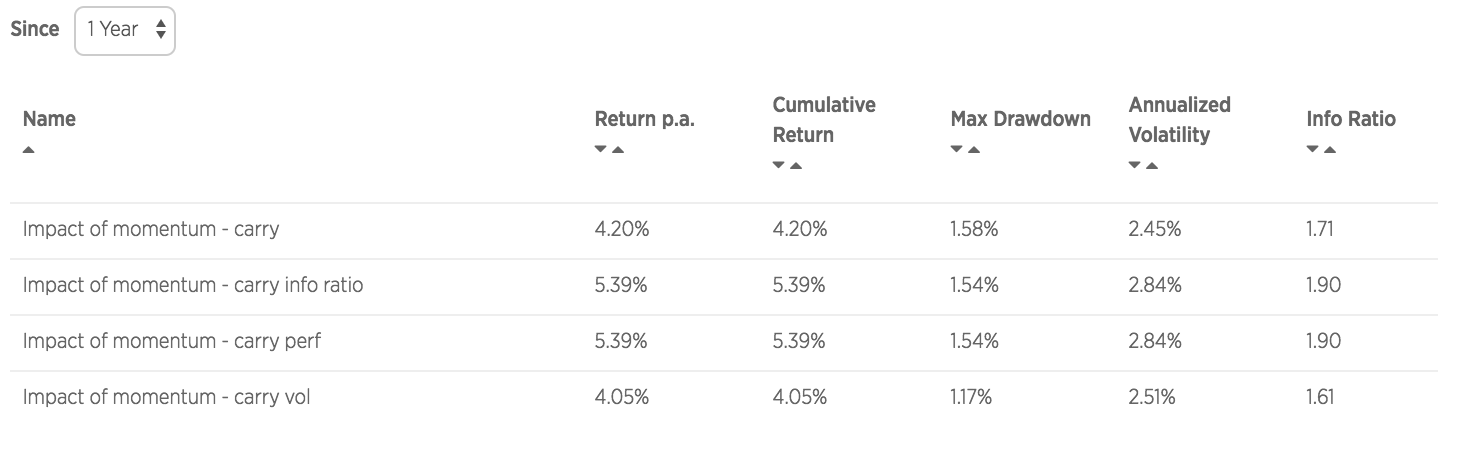Sort Info Ratio ascending arrow
The width and height of the screenshot is (1458, 464).
click(1330, 150)
